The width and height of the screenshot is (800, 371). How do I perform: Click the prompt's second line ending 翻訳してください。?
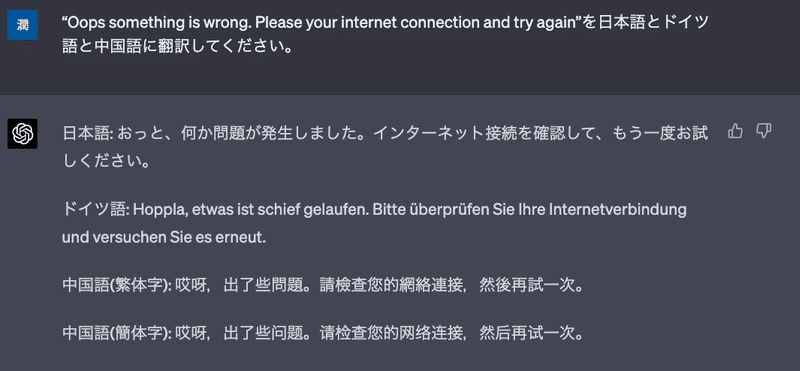(177, 50)
